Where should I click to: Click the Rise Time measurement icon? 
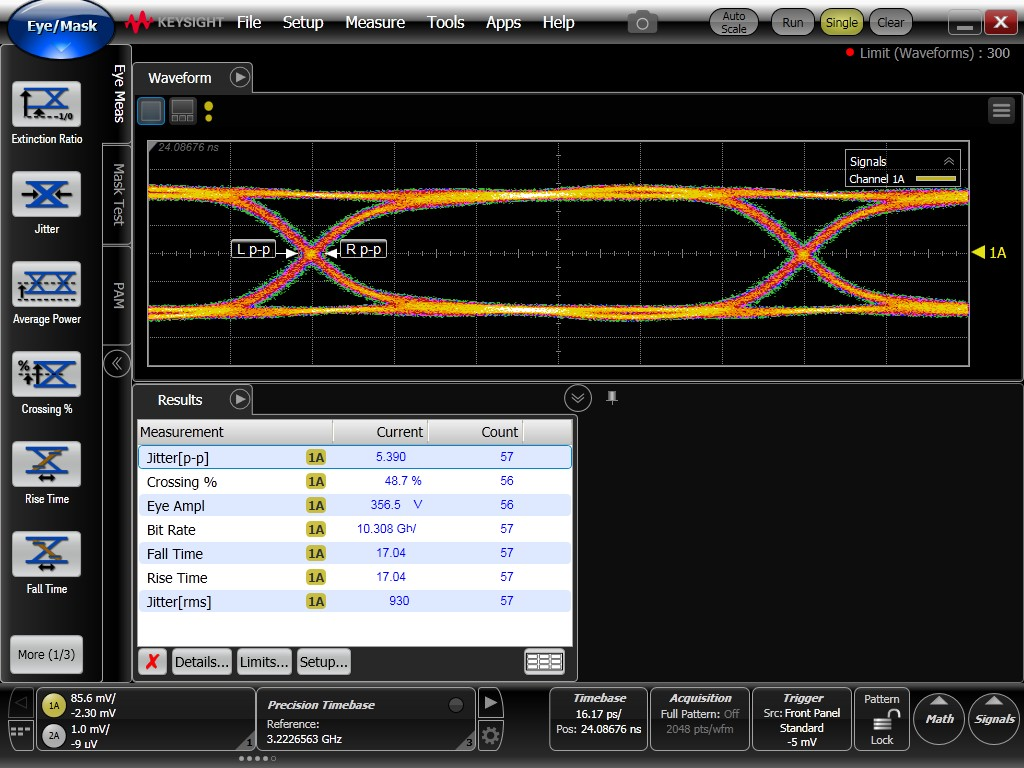pyautogui.click(x=46, y=464)
